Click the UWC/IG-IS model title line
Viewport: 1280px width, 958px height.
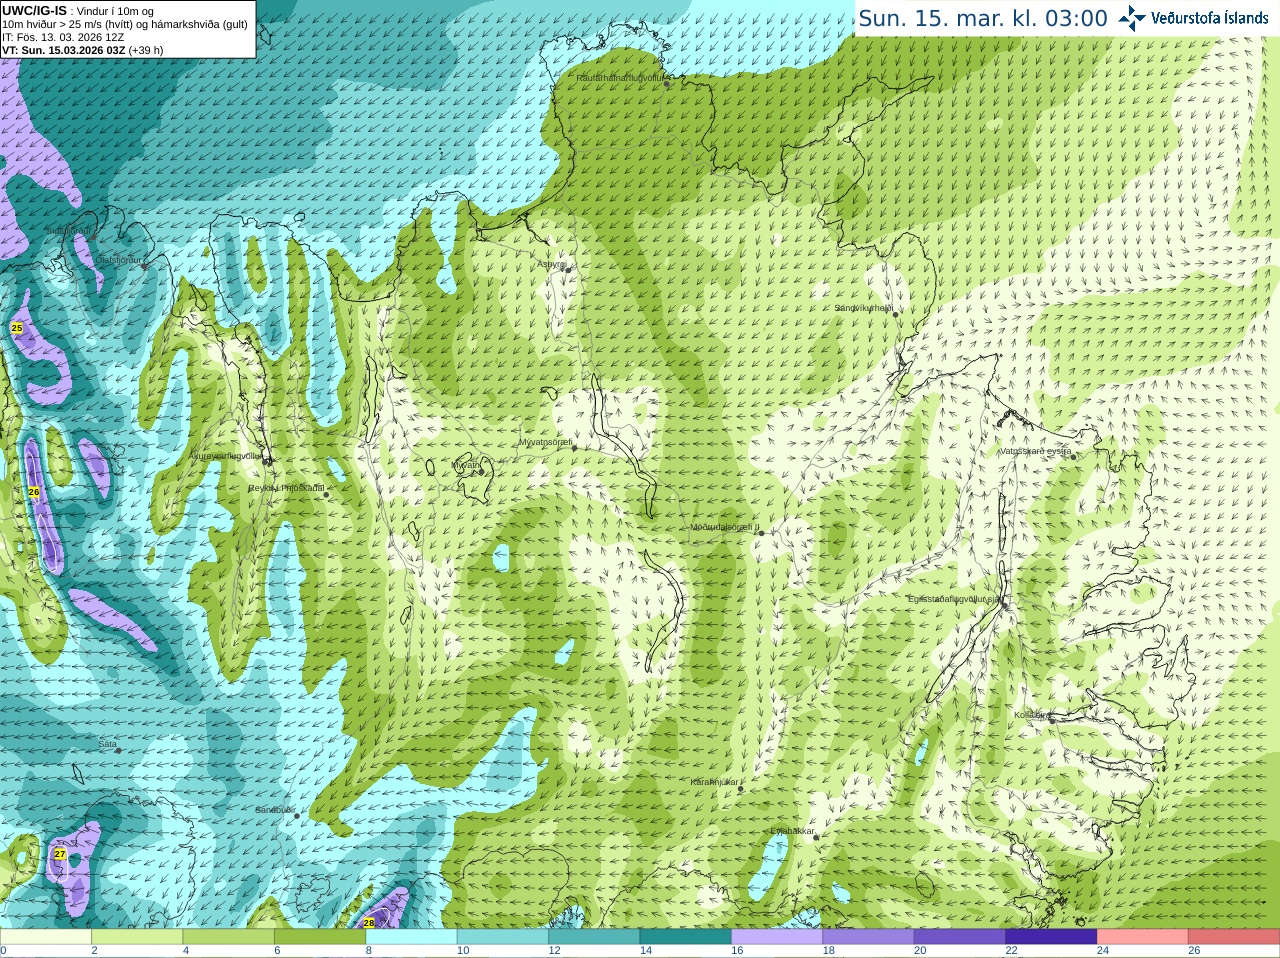click(x=78, y=11)
